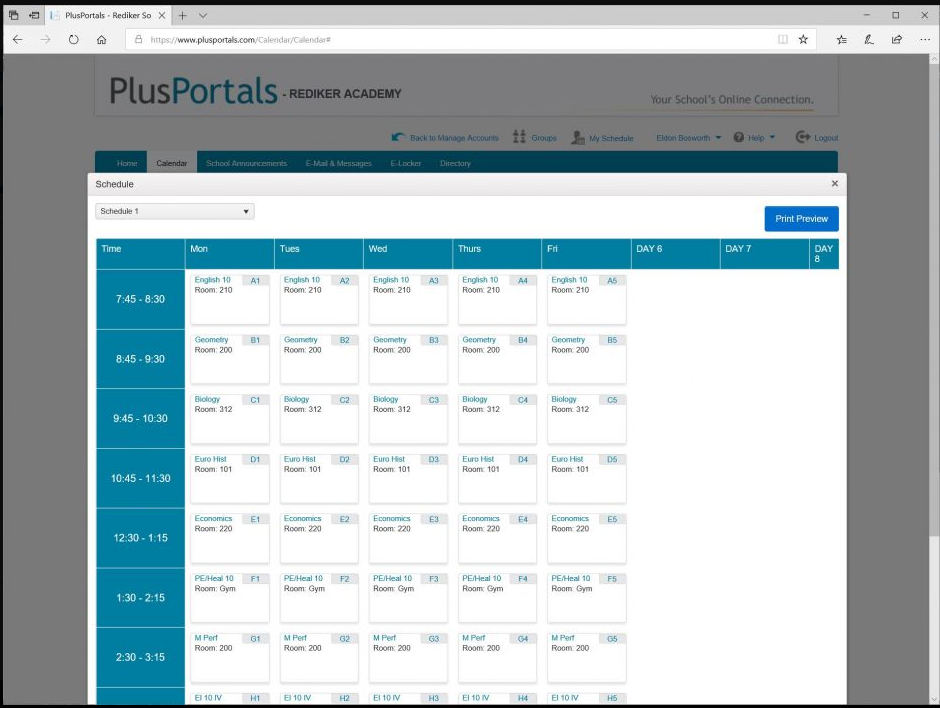Switch to the School Announcements tab
The image size is (940, 708).
coord(246,162)
